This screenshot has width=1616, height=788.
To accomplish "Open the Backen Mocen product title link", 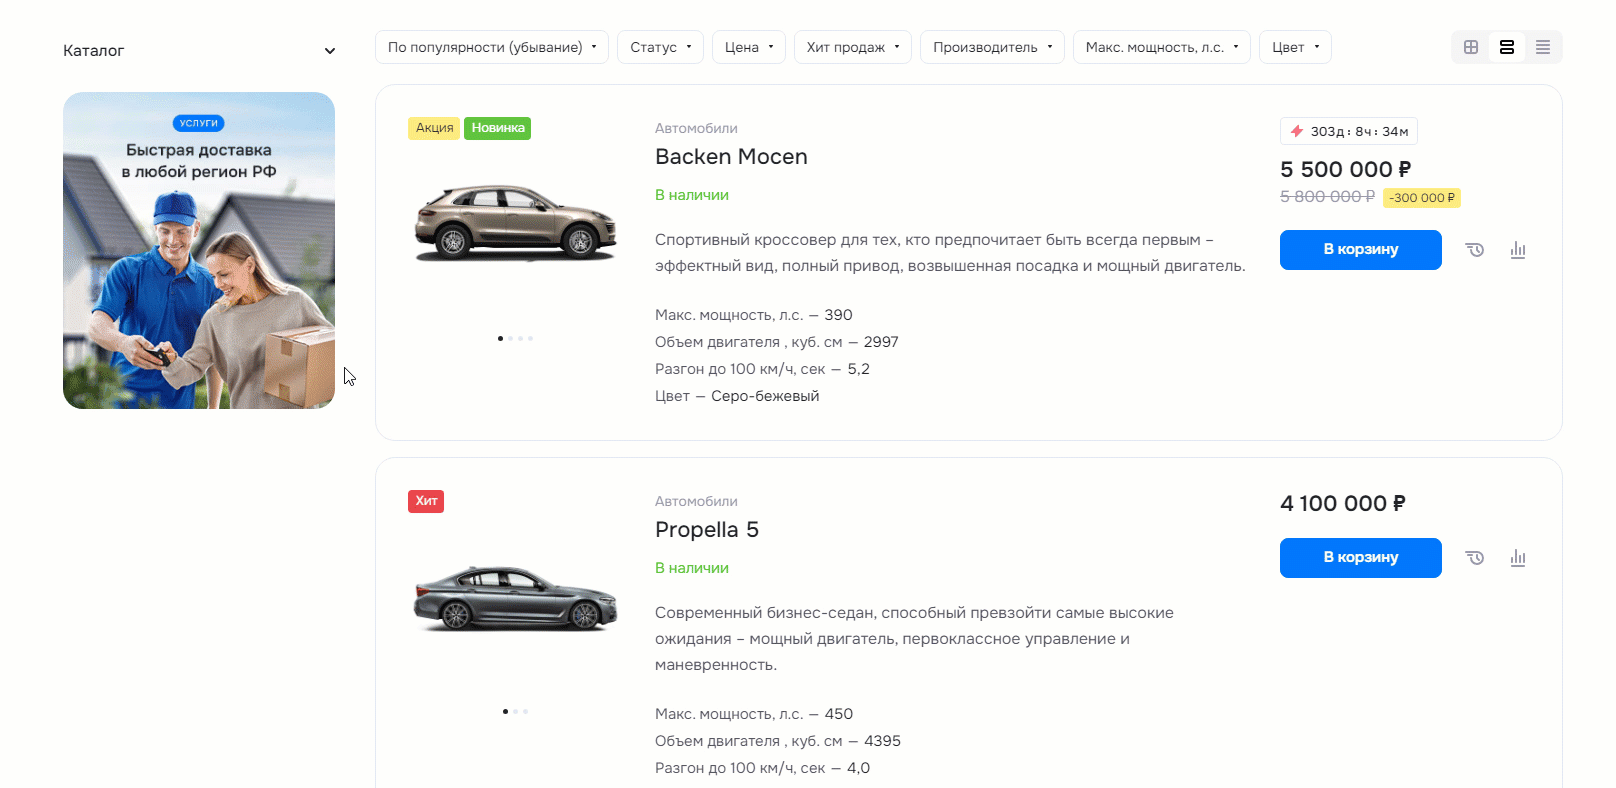I will (731, 157).
